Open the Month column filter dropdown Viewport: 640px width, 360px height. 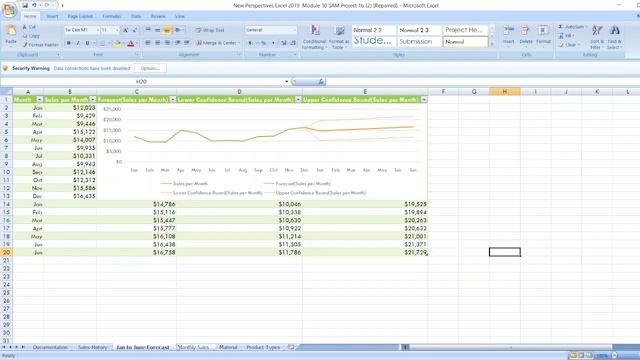click(40, 100)
